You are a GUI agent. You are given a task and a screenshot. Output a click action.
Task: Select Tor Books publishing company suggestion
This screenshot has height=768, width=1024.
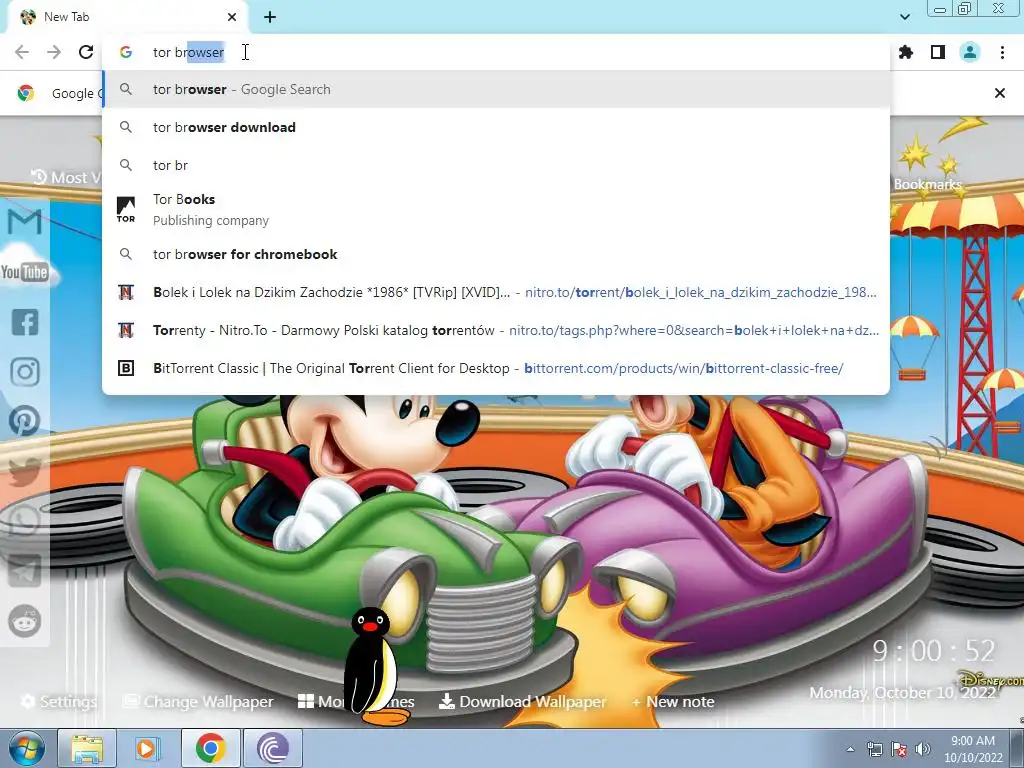[496, 210]
